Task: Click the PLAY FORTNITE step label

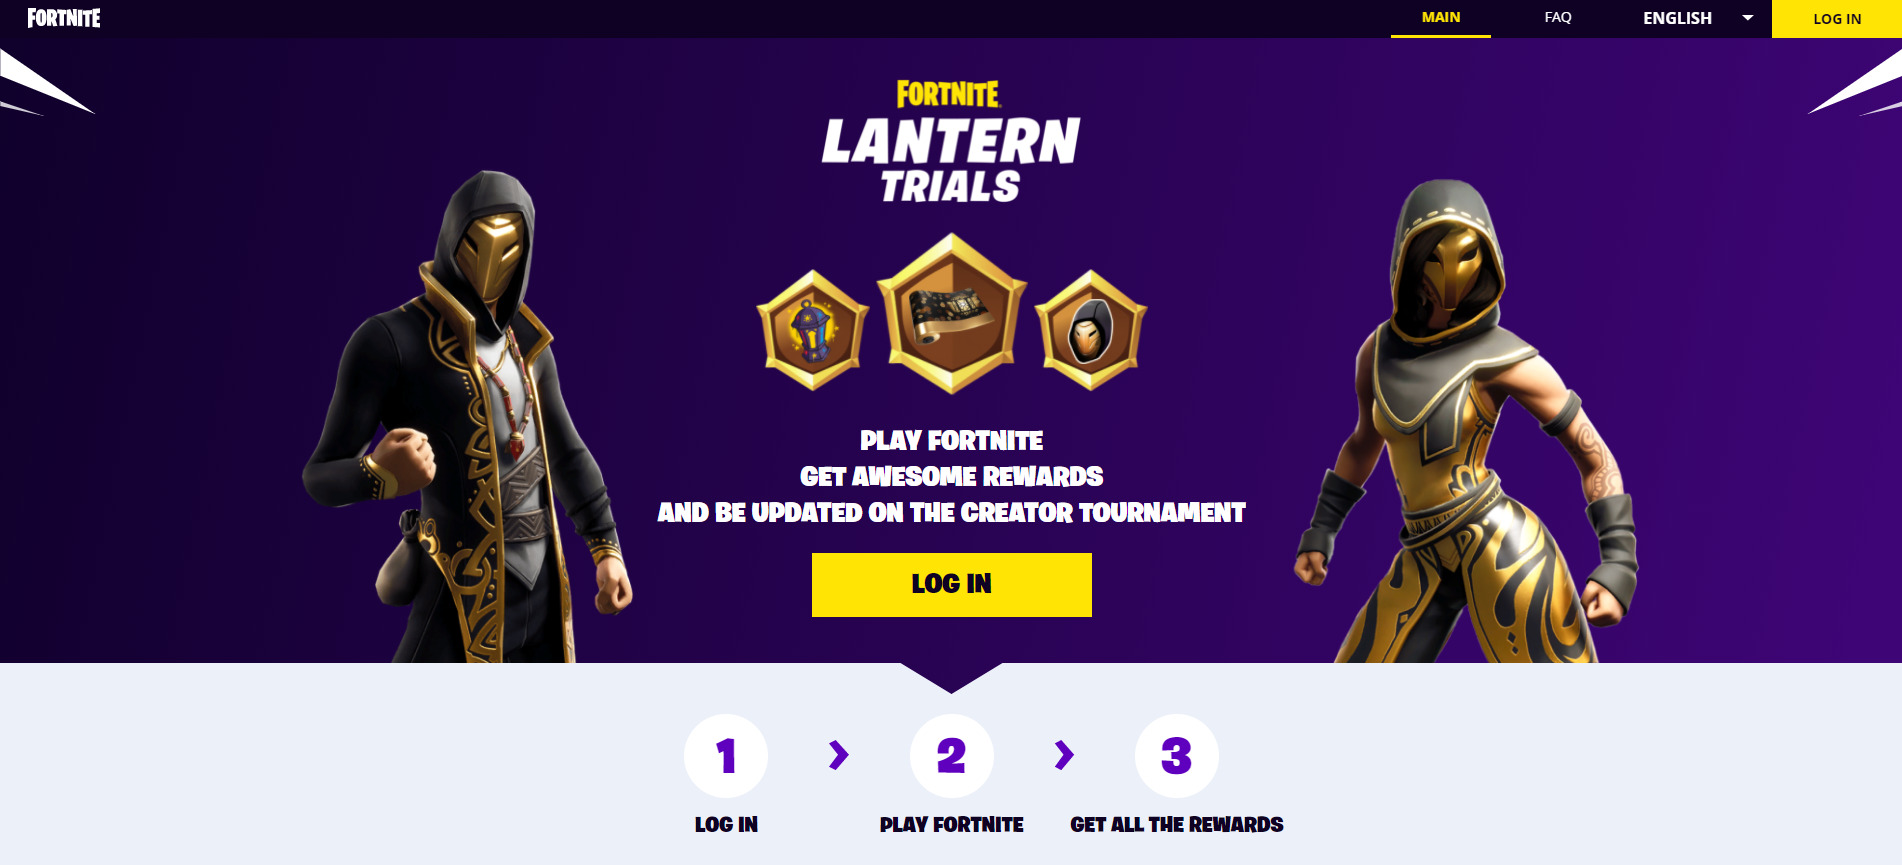Action: (952, 825)
